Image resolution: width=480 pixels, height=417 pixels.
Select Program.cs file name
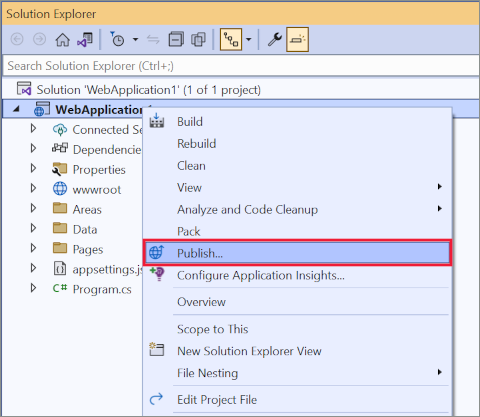click(x=102, y=290)
